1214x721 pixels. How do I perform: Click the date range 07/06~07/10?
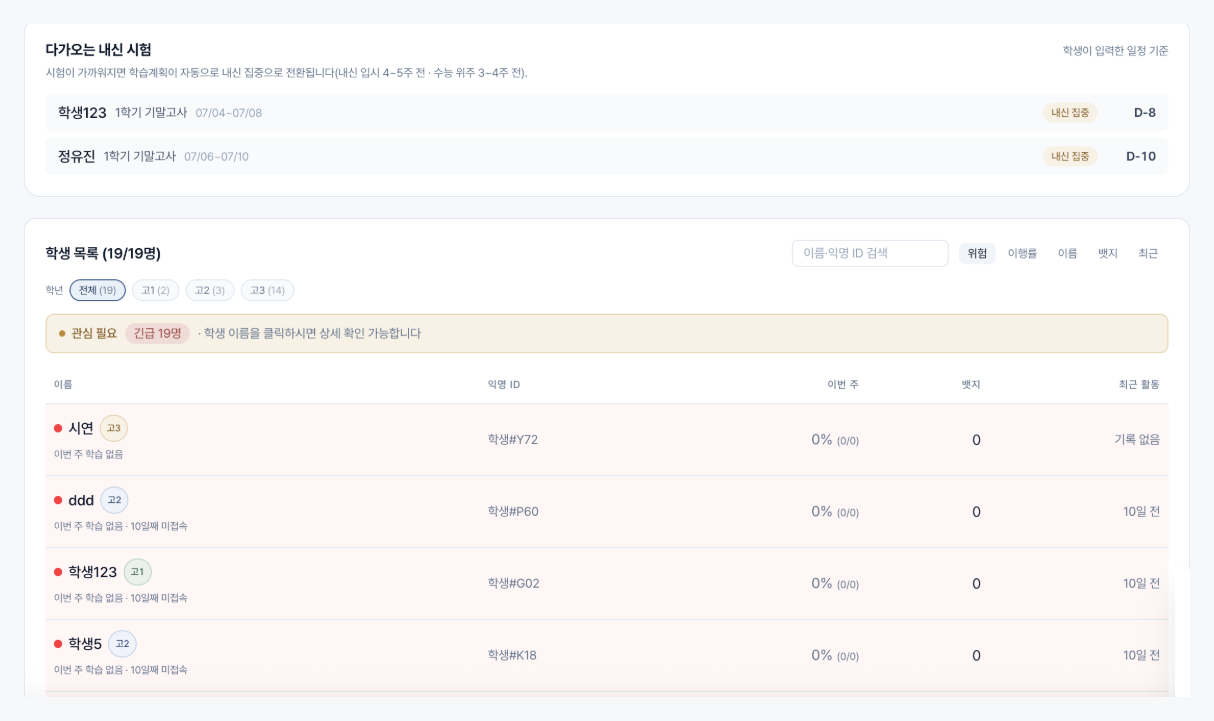click(216, 156)
